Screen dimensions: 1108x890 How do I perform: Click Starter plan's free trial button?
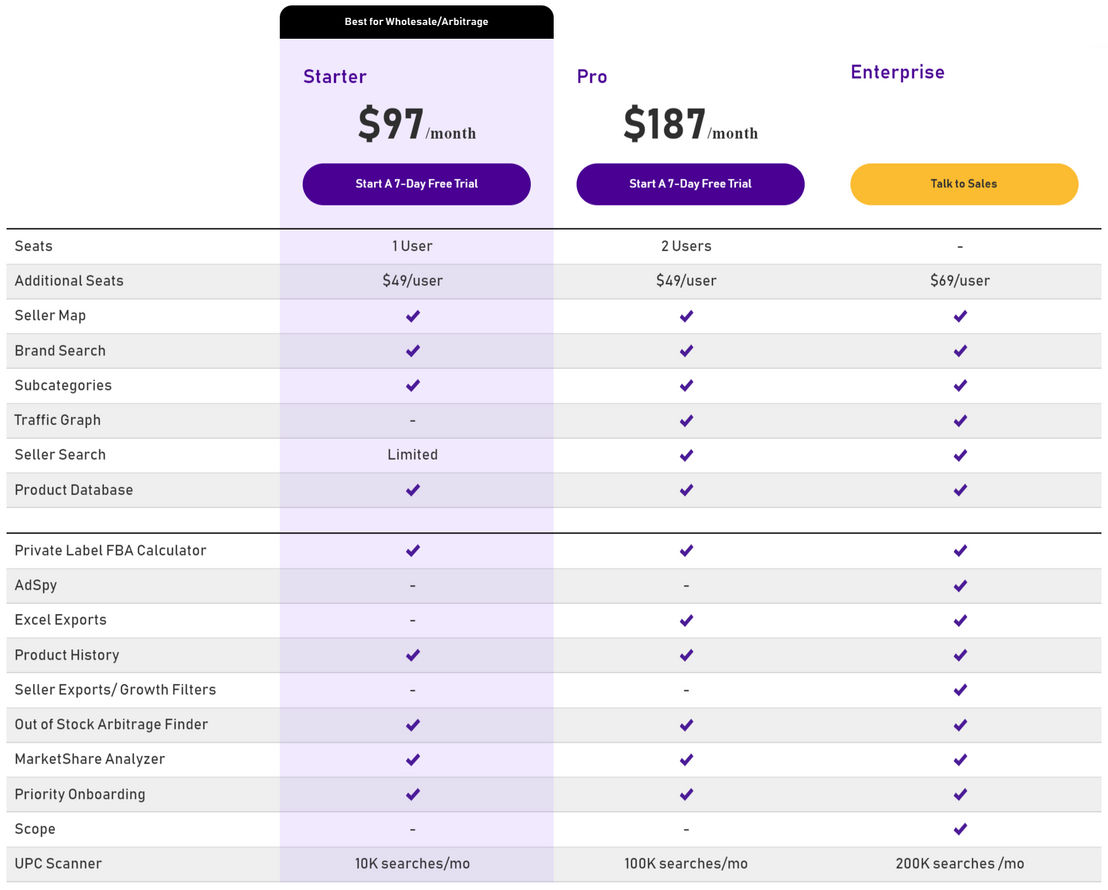416,184
